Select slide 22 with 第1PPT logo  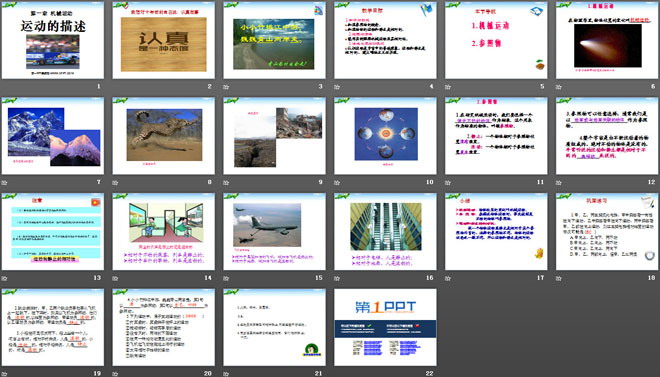point(385,327)
